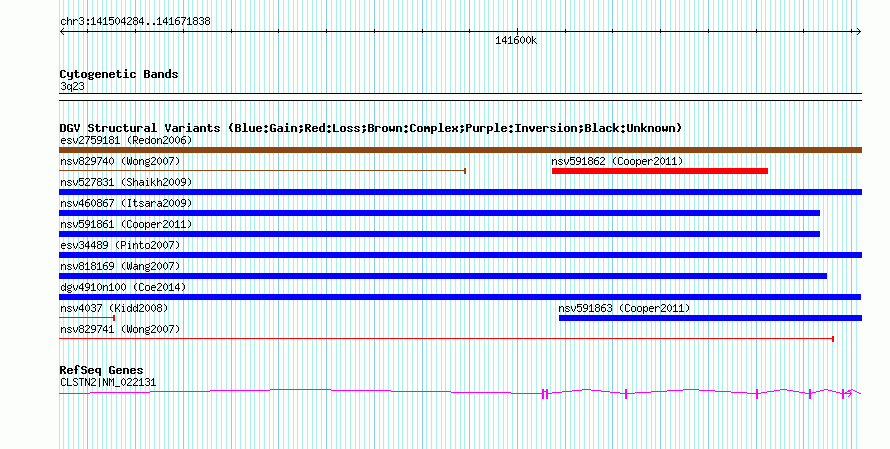Click the Cytogenetic Bands track title
Screen dimensions: 890x449
119,74
